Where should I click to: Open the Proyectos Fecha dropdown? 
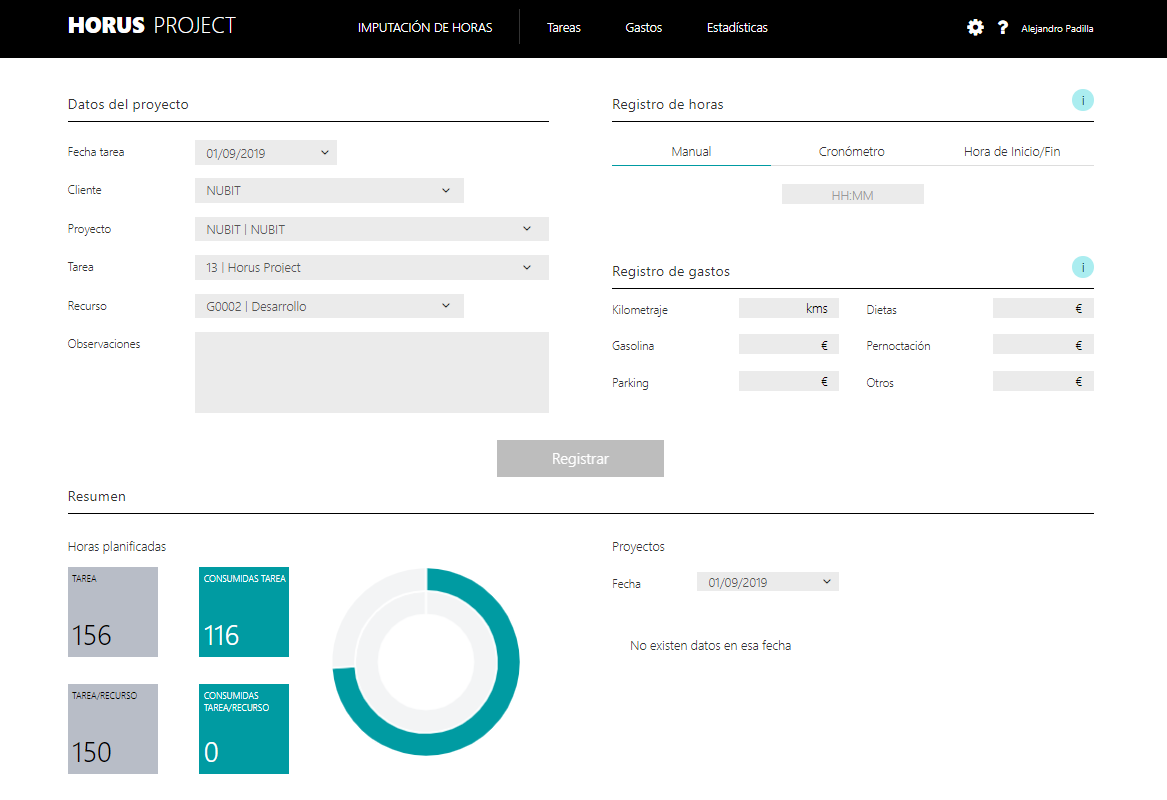point(767,582)
